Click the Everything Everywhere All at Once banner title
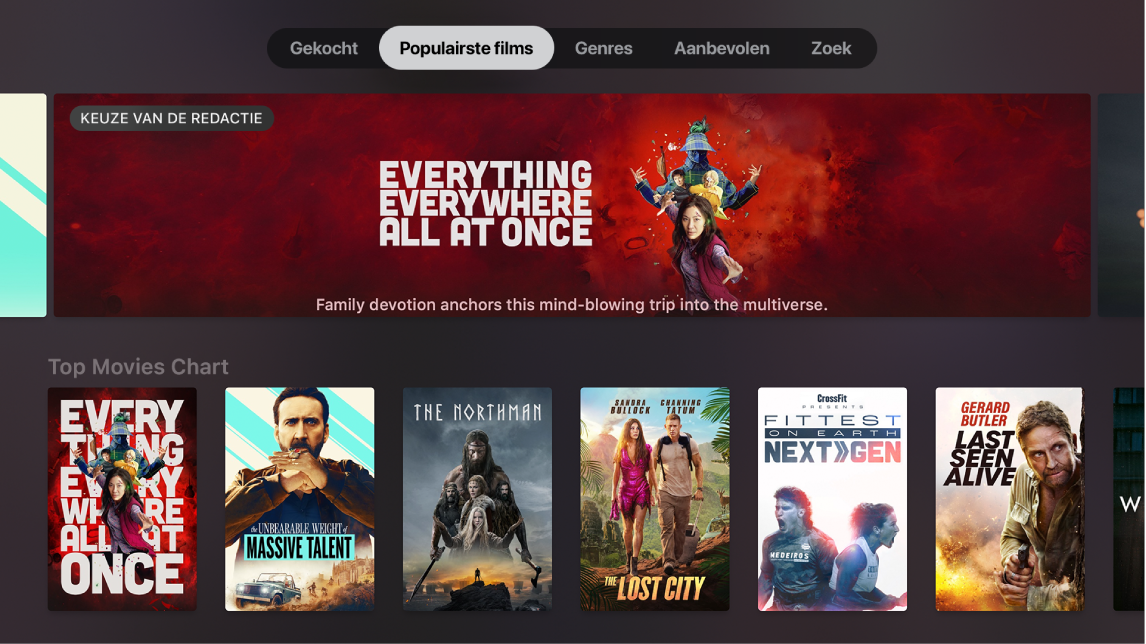The image size is (1146, 644). (485, 203)
